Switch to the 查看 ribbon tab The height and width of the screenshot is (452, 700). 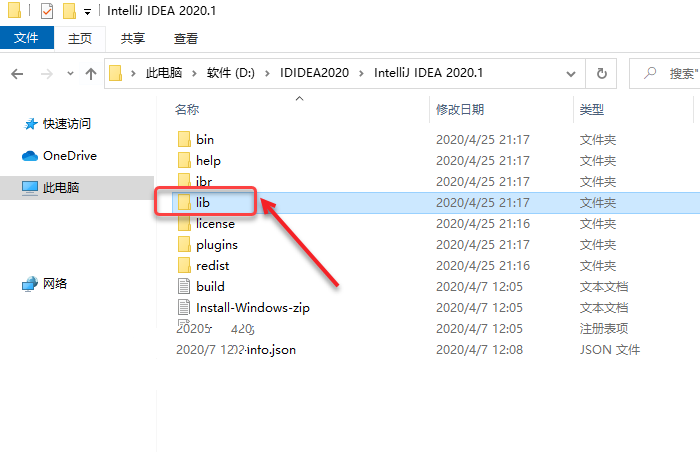186,38
